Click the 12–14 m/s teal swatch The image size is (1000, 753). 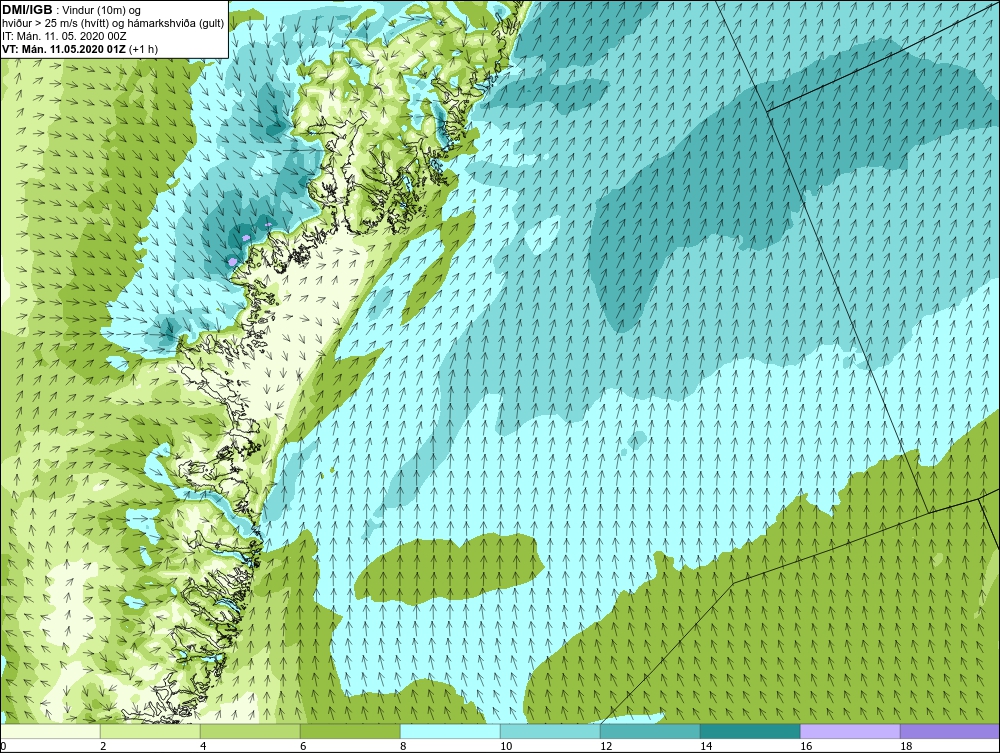[650, 731]
